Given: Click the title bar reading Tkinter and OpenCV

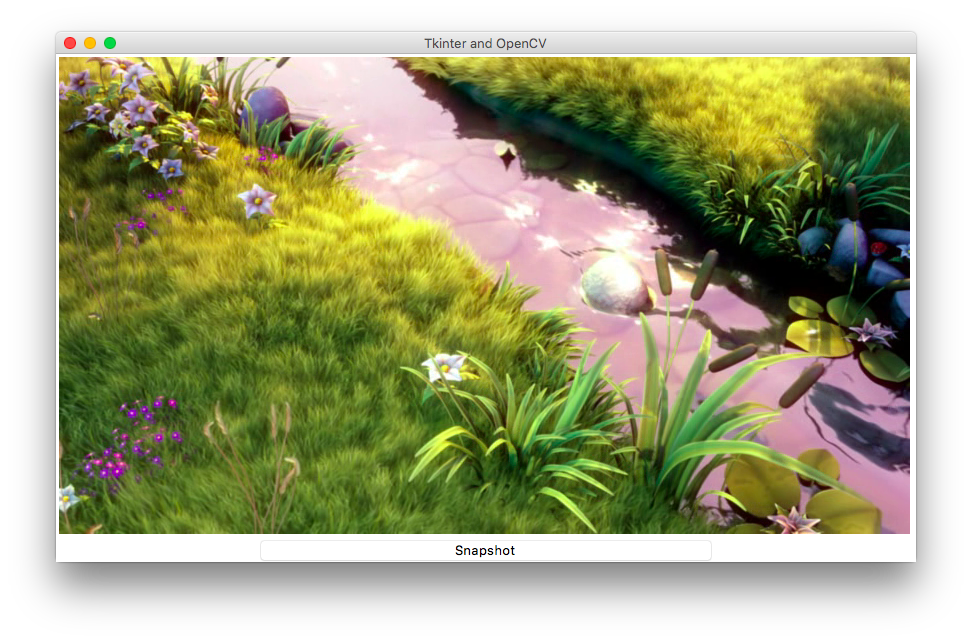Looking at the screenshot, I should [x=485, y=43].
